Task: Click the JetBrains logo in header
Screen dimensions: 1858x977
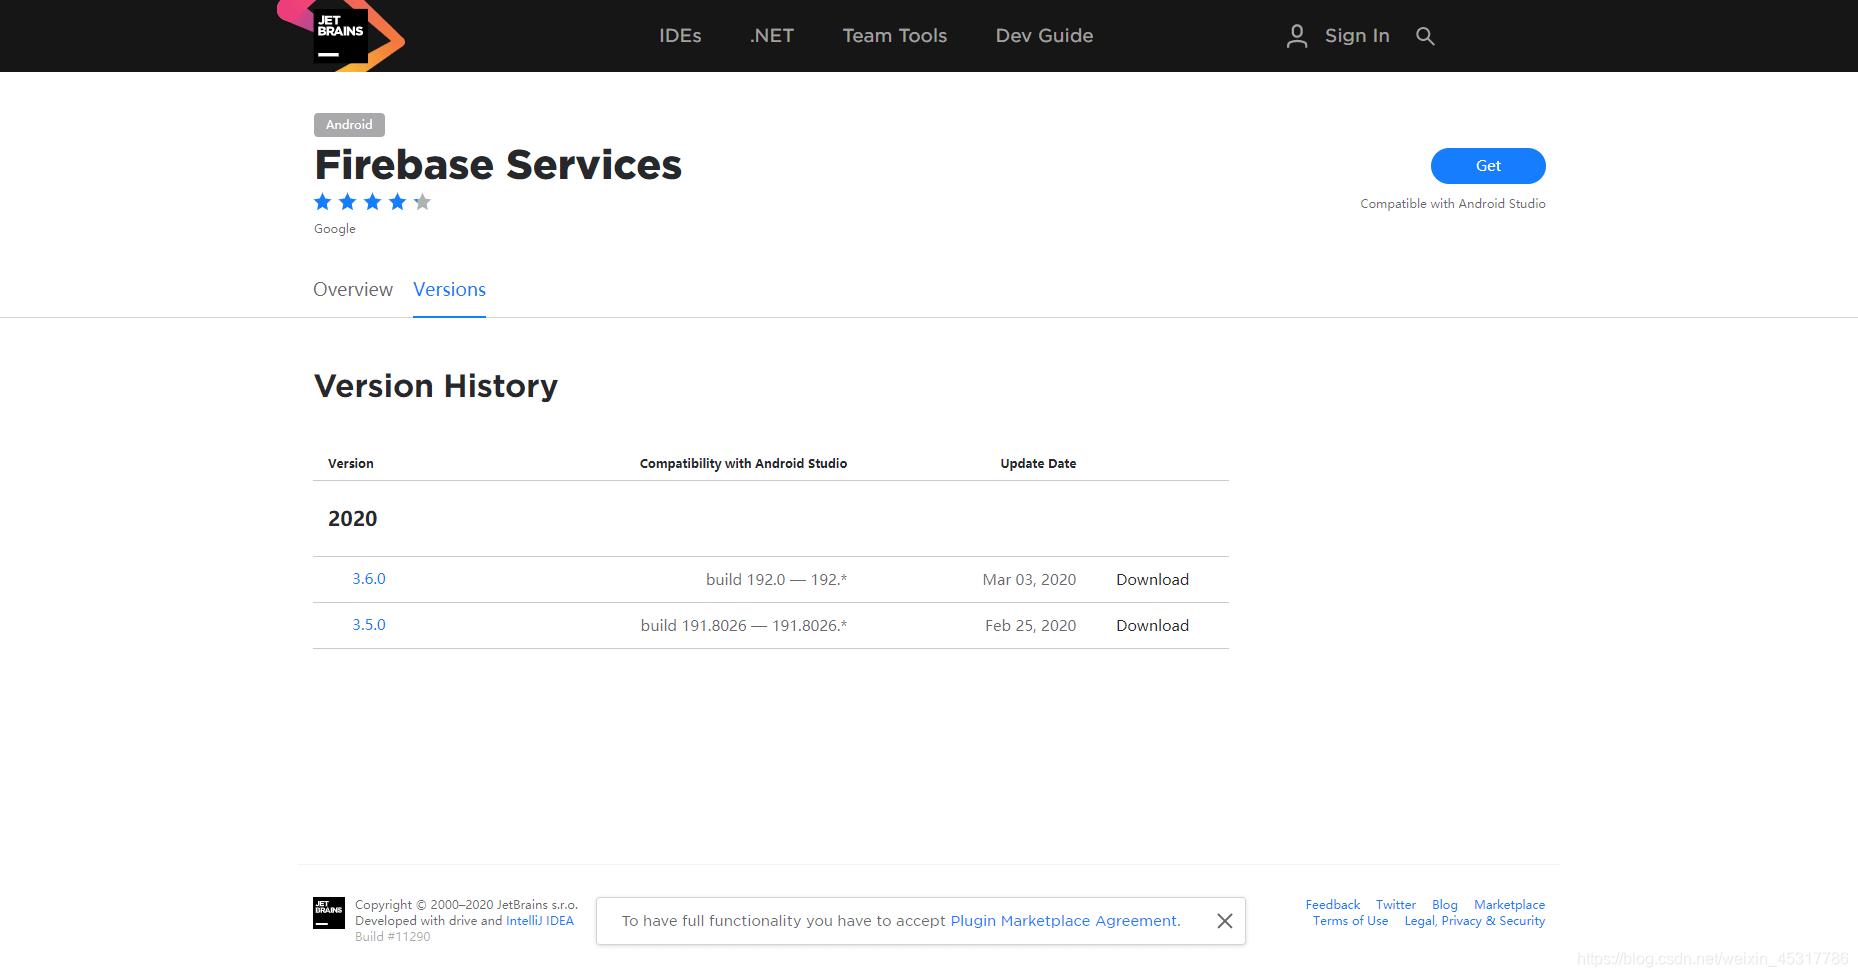Action: 340,35
